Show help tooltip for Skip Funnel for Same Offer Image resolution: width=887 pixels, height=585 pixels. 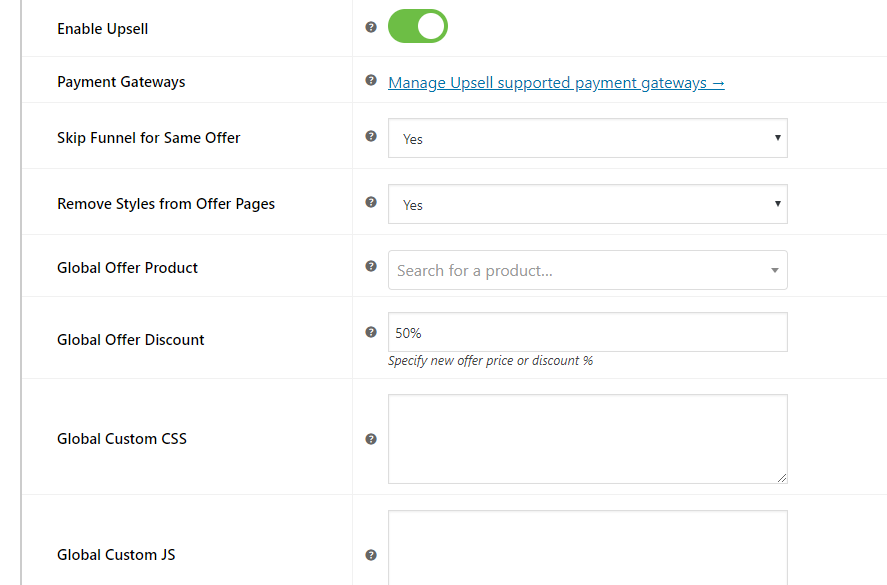[x=371, y=136]
